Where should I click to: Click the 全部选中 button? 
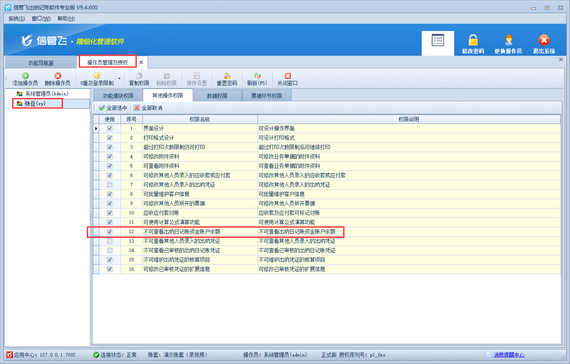coord(113,108)
